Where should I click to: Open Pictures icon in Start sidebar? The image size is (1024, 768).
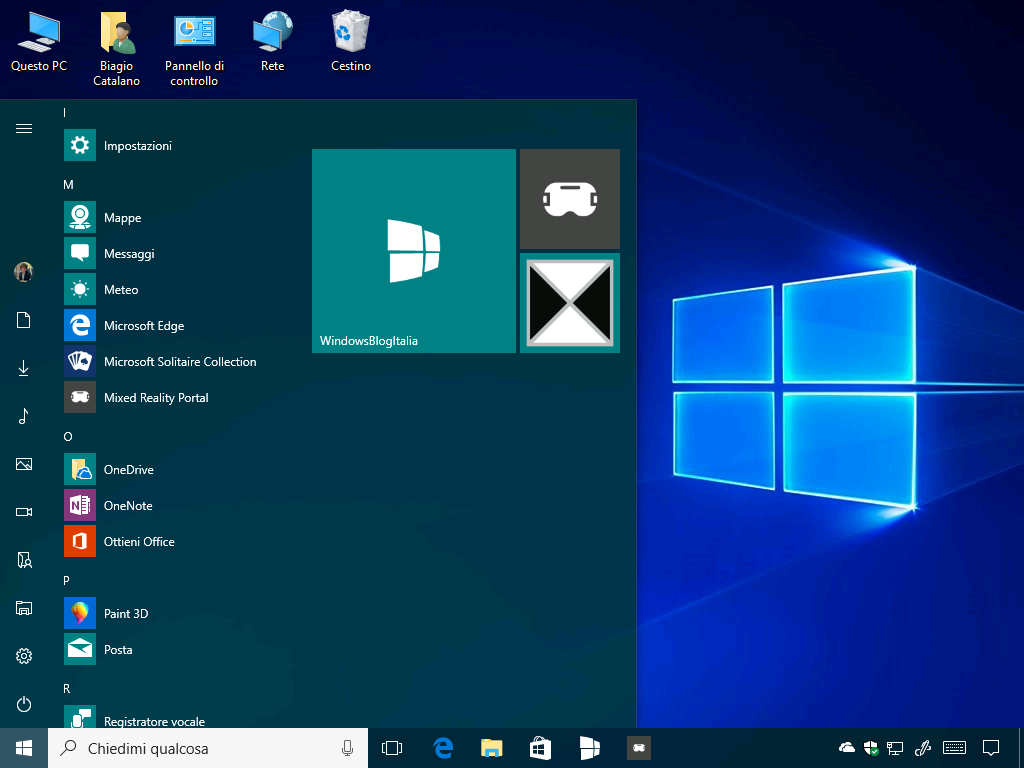coord(24,464)
